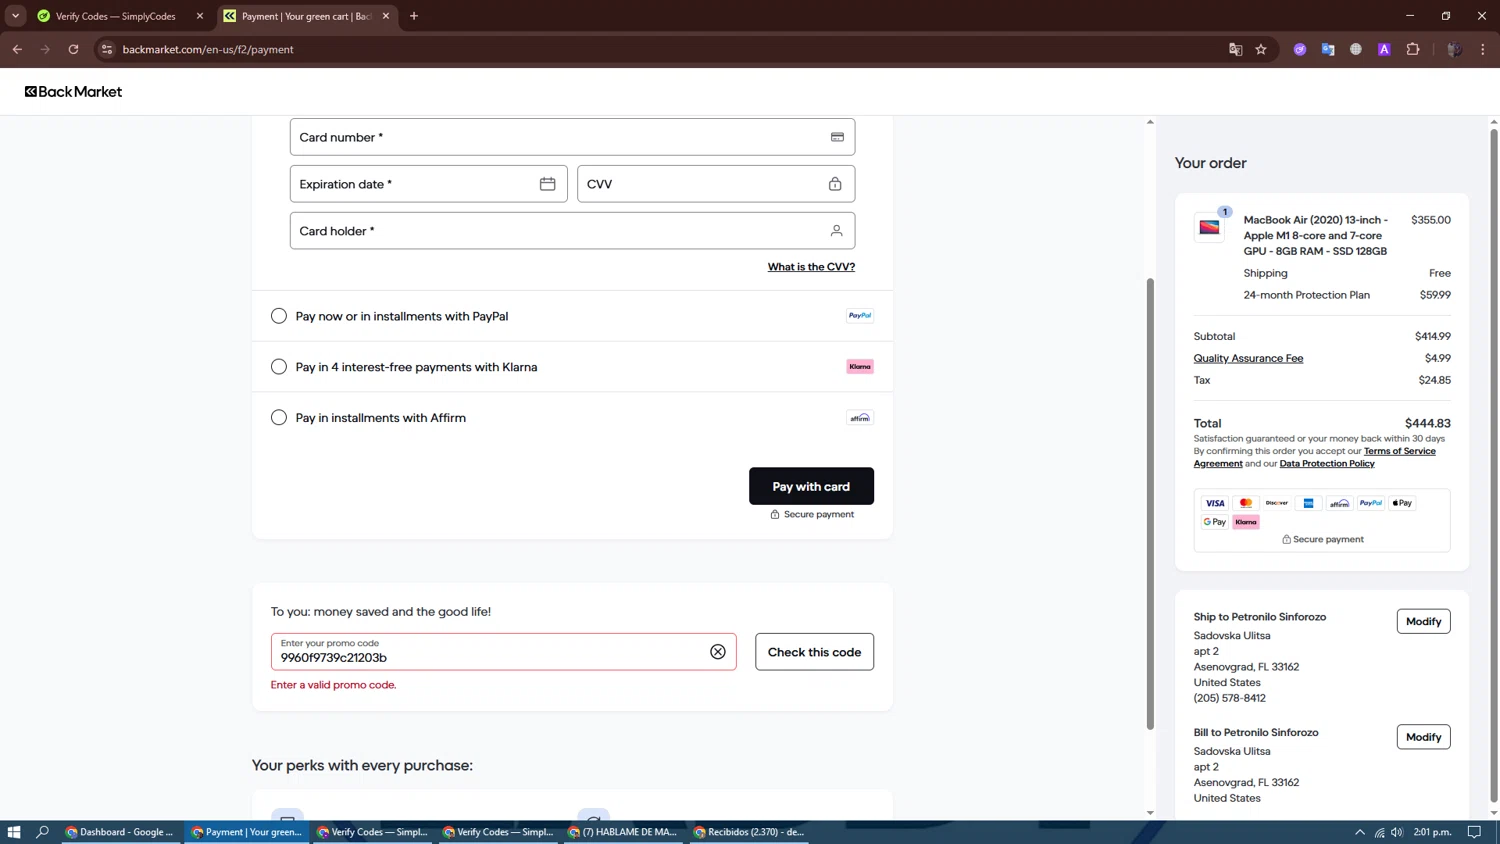
Task: Focus the CVV input field
Action: coord(715,184)
